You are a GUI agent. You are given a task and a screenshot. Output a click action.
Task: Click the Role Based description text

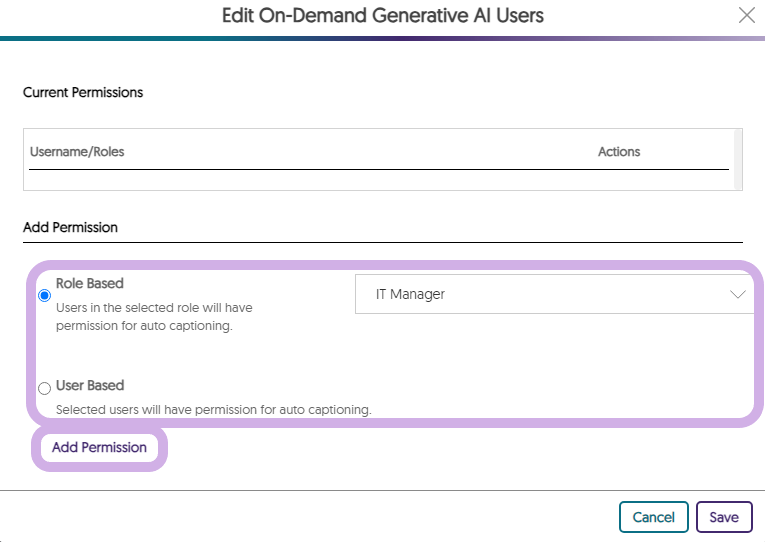[154, 317]
